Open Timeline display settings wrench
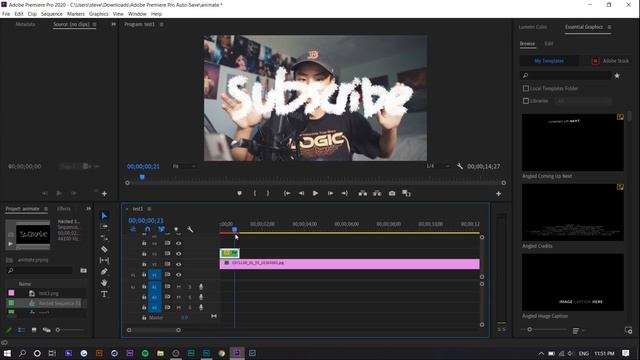The image size is (640, 360). click(x=190, y=229)
